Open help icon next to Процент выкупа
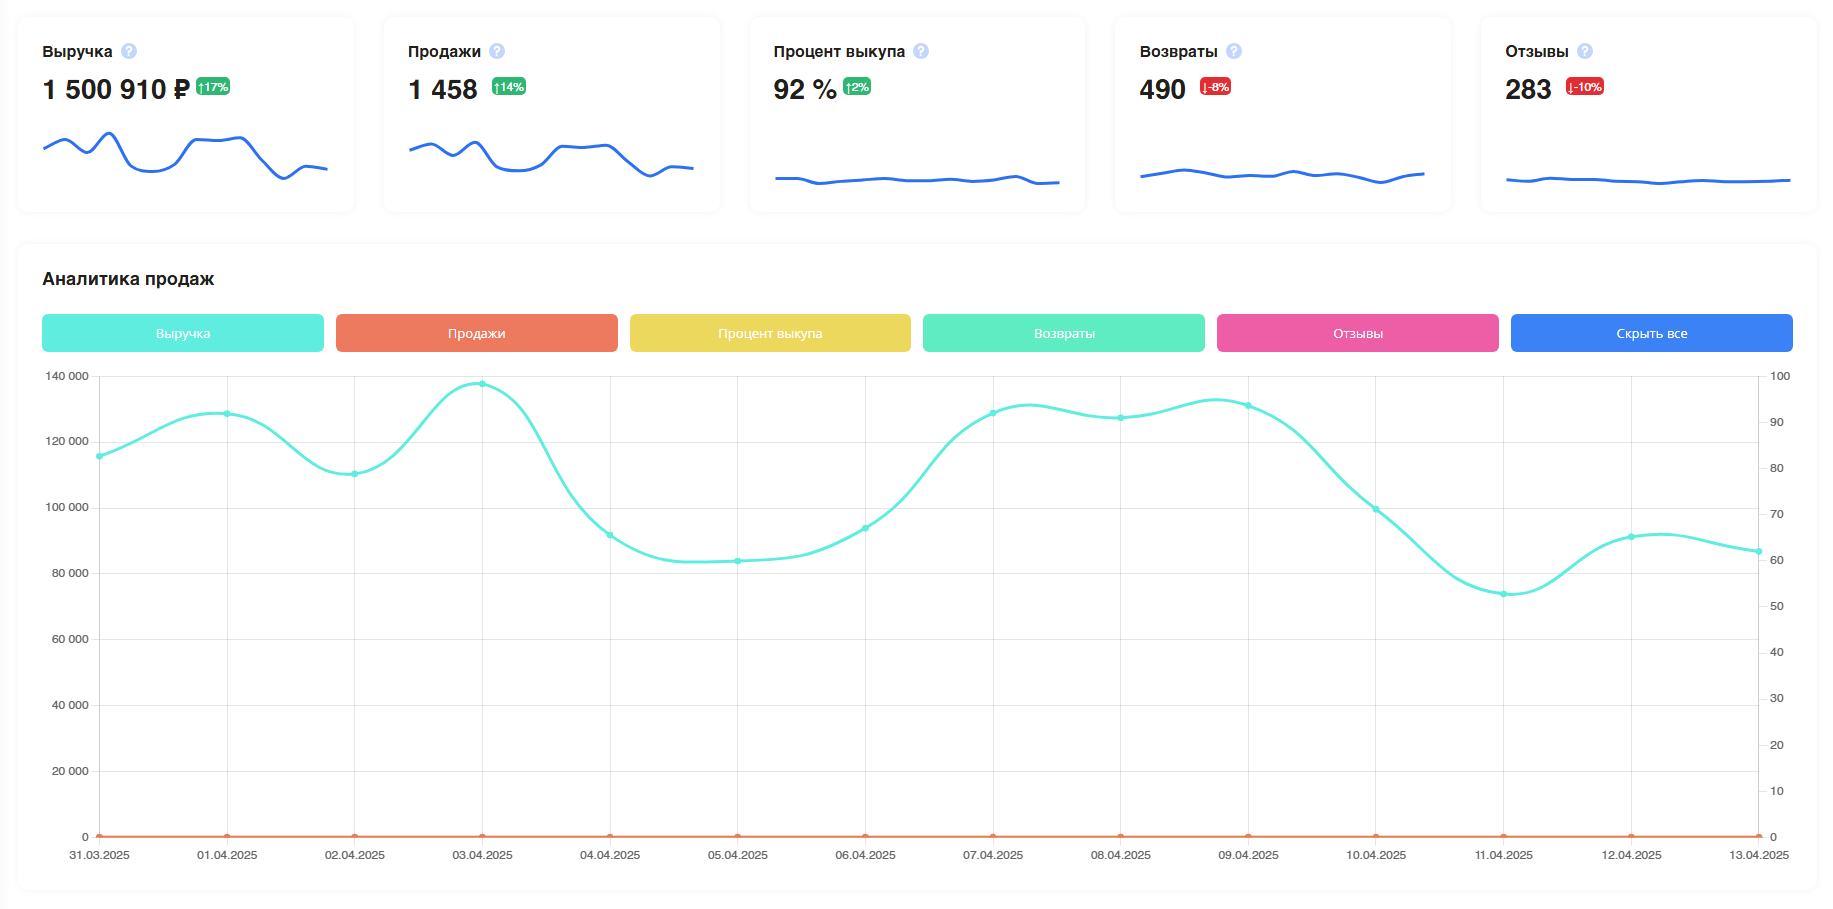 tap(921, 51)
